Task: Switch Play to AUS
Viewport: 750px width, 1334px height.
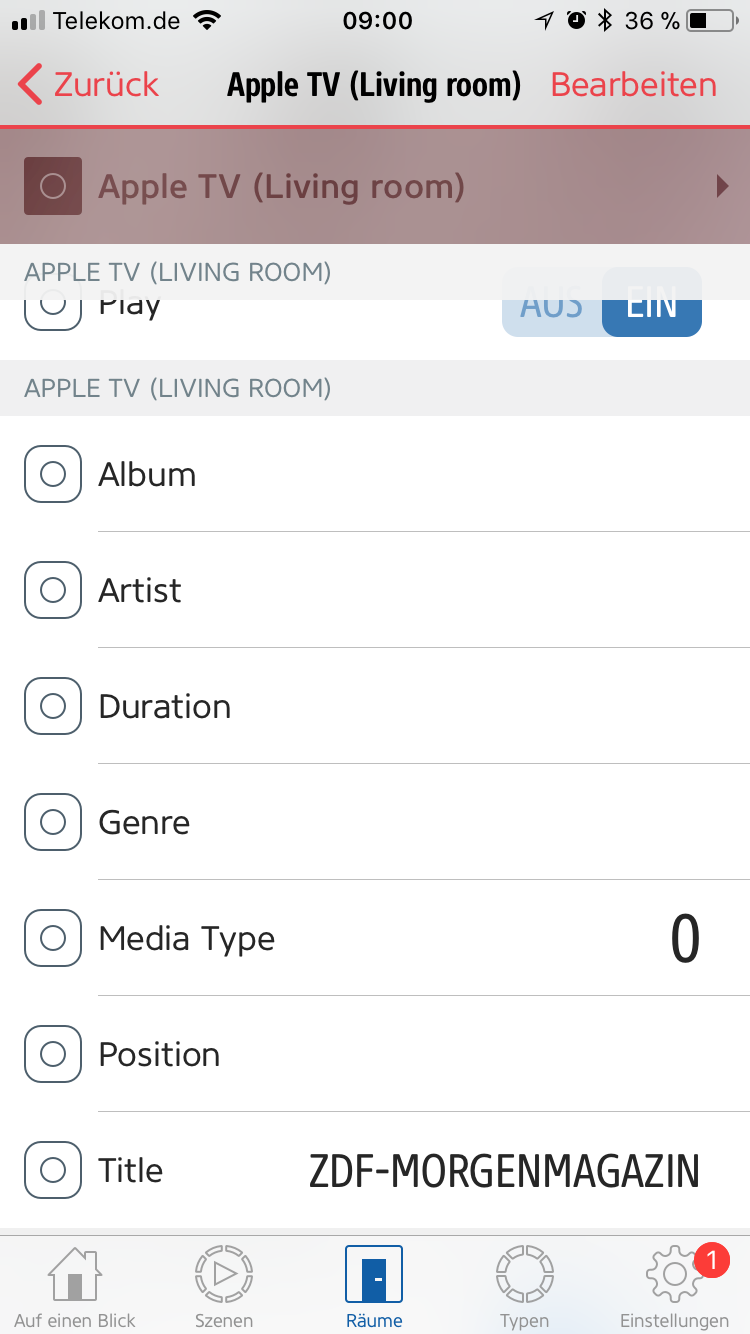Action: pyautogui.click(x=552, y=305)
